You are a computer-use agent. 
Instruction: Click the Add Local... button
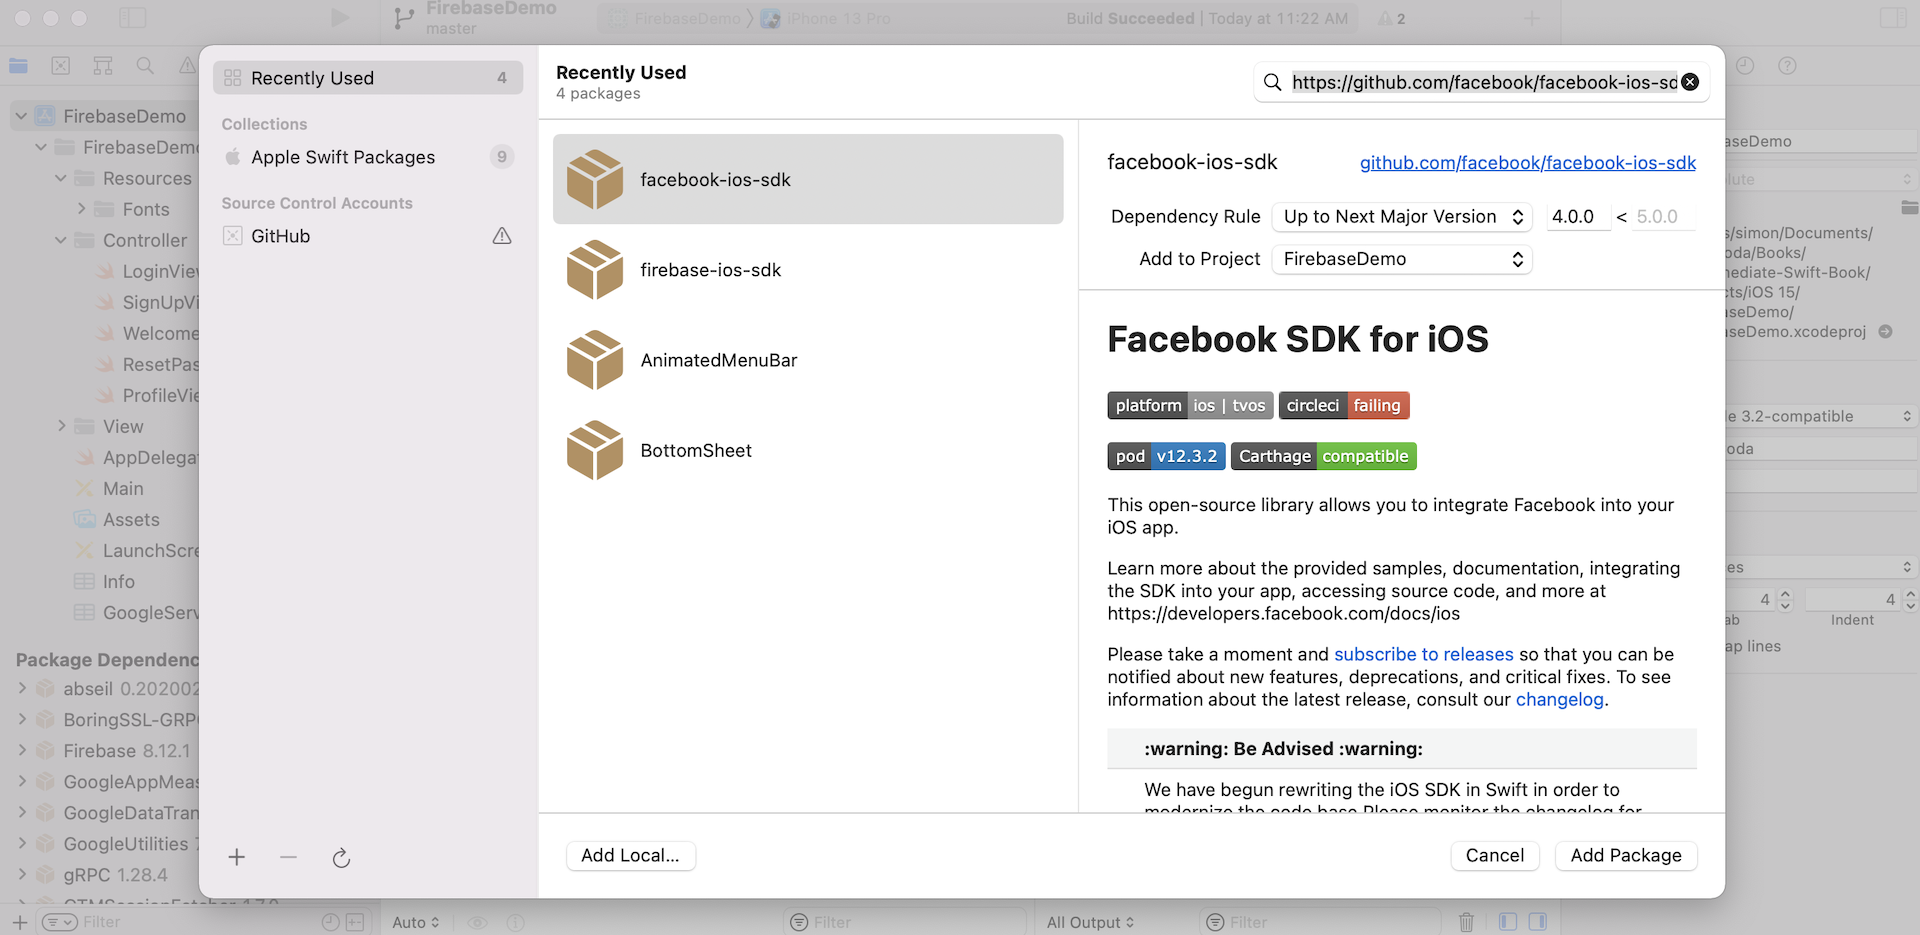(x=630, y=855)
